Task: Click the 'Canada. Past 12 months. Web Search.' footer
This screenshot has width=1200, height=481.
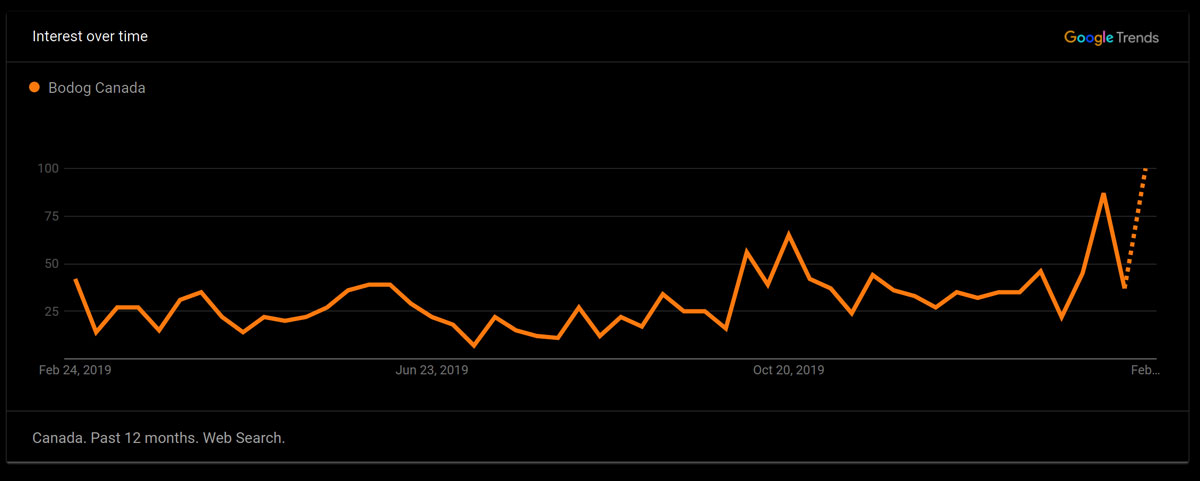Action: click(x=158, y=438)
